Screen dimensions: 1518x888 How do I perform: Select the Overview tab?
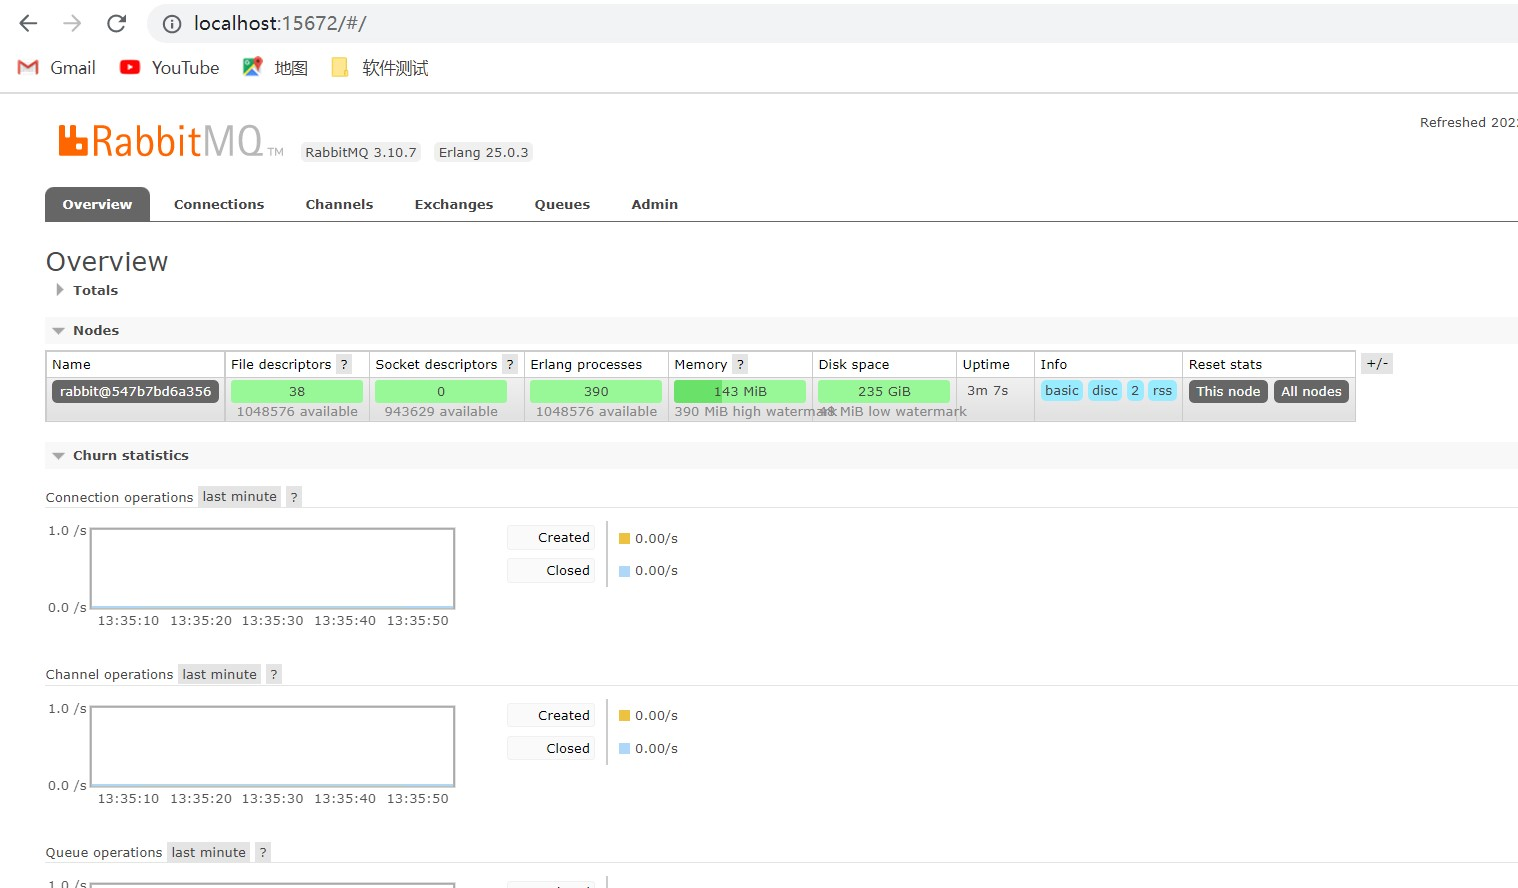[x=97, y=204]
